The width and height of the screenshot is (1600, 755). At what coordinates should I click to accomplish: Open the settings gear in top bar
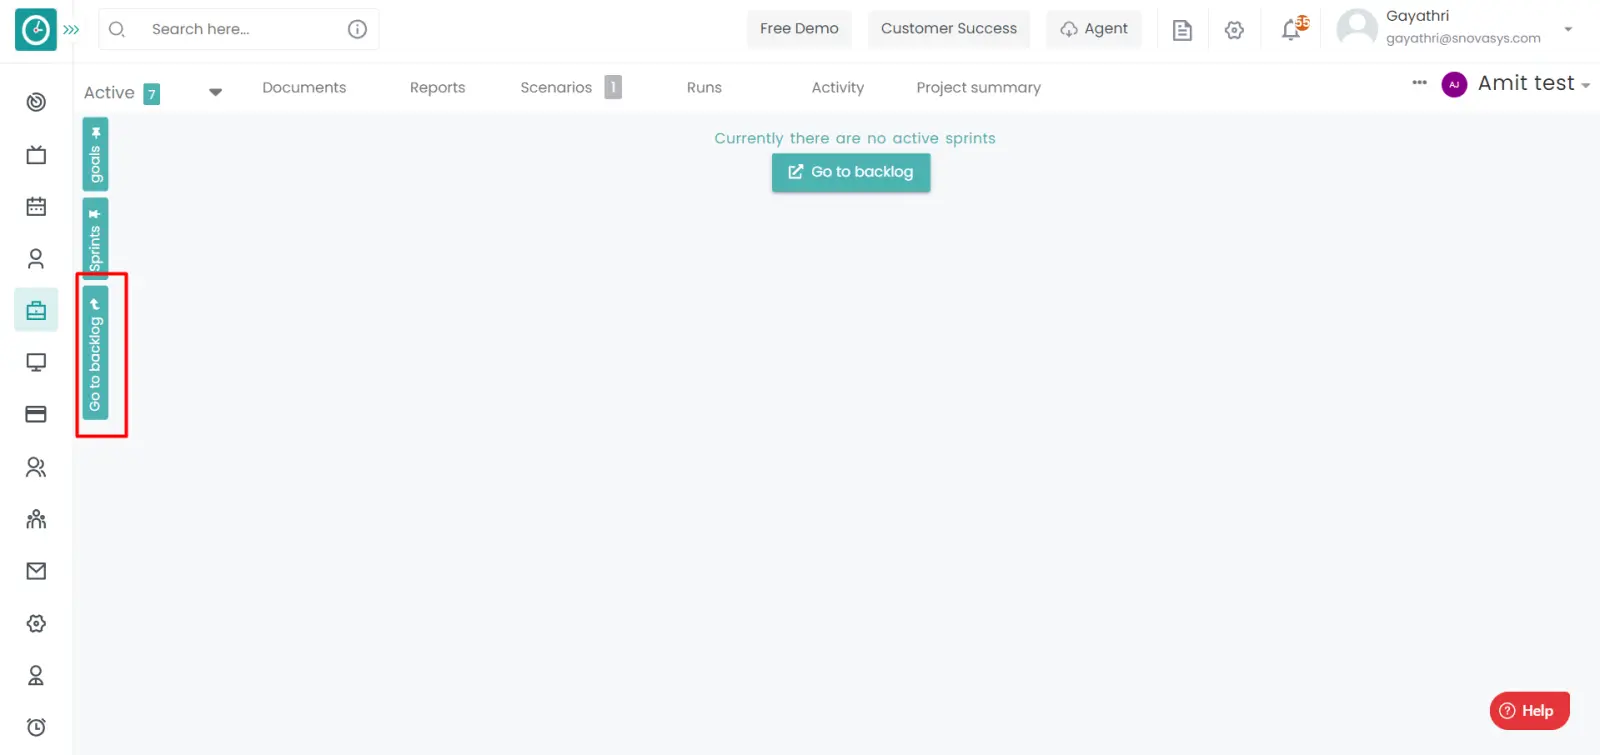[x=1234, y=30]
